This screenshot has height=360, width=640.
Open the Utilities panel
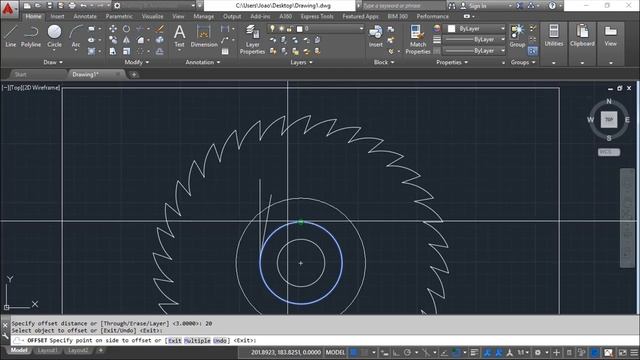553,36
